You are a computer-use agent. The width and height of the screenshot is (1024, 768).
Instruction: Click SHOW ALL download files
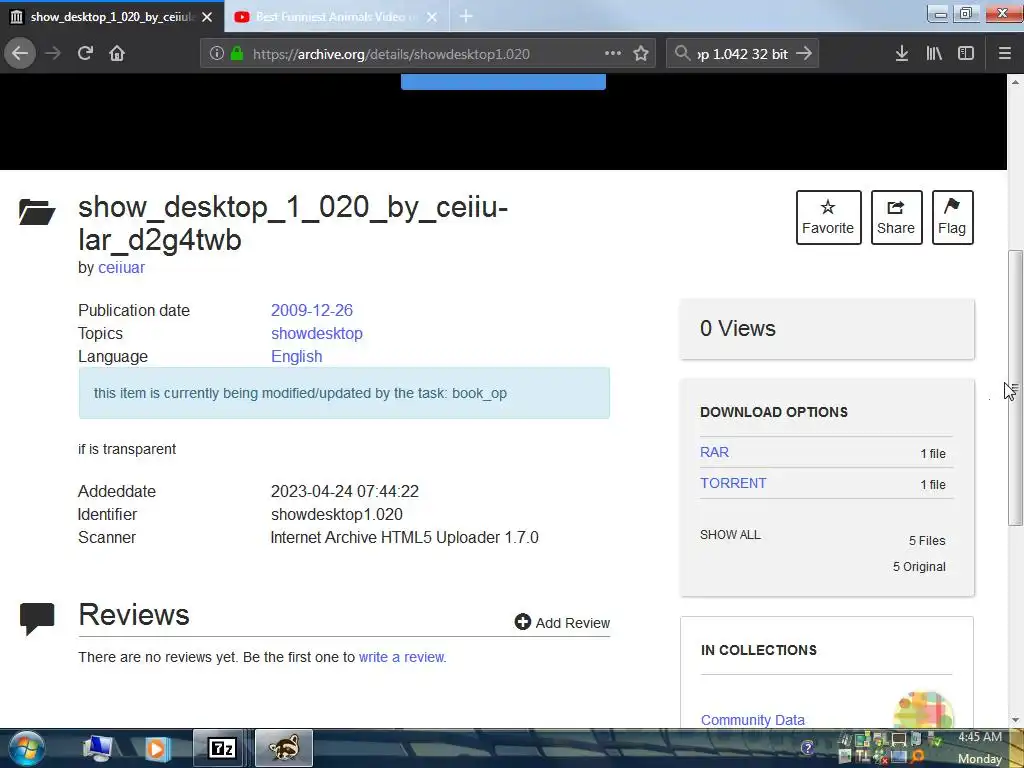[730, 535]
